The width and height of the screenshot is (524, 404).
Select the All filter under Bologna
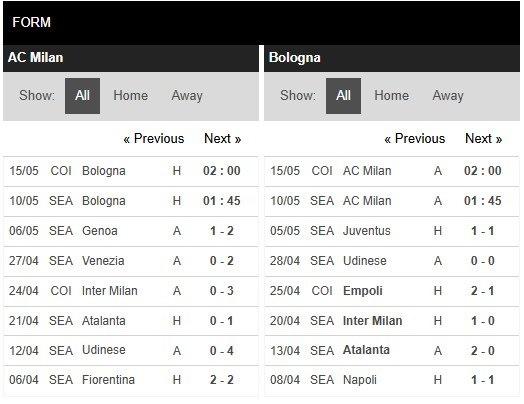pos(343,96)
